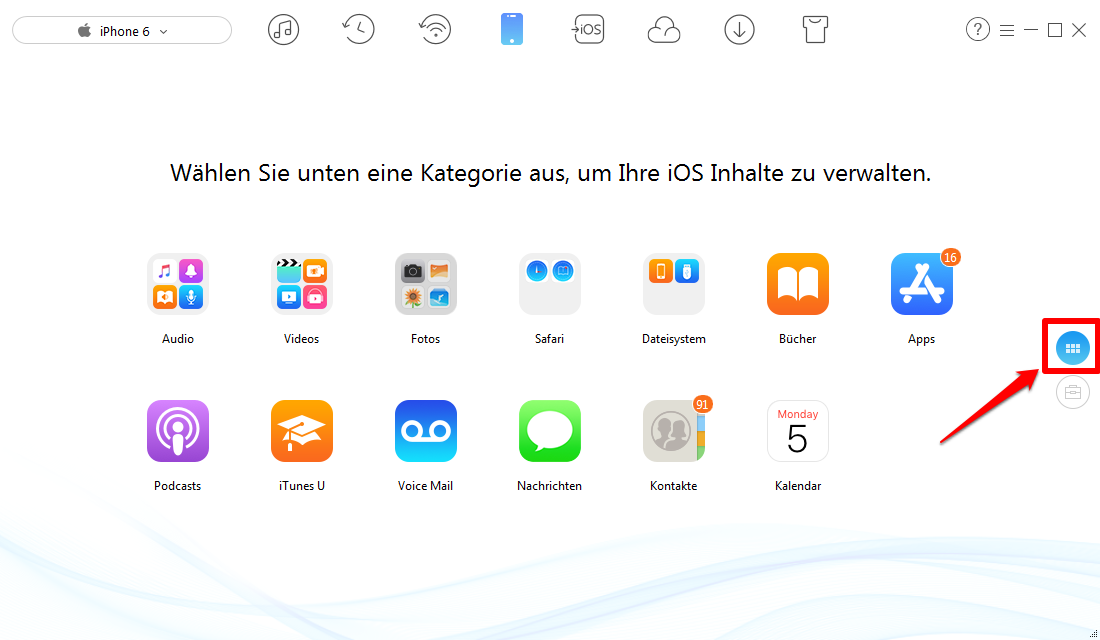Open the move-to-iOS icon

[588, 29]
